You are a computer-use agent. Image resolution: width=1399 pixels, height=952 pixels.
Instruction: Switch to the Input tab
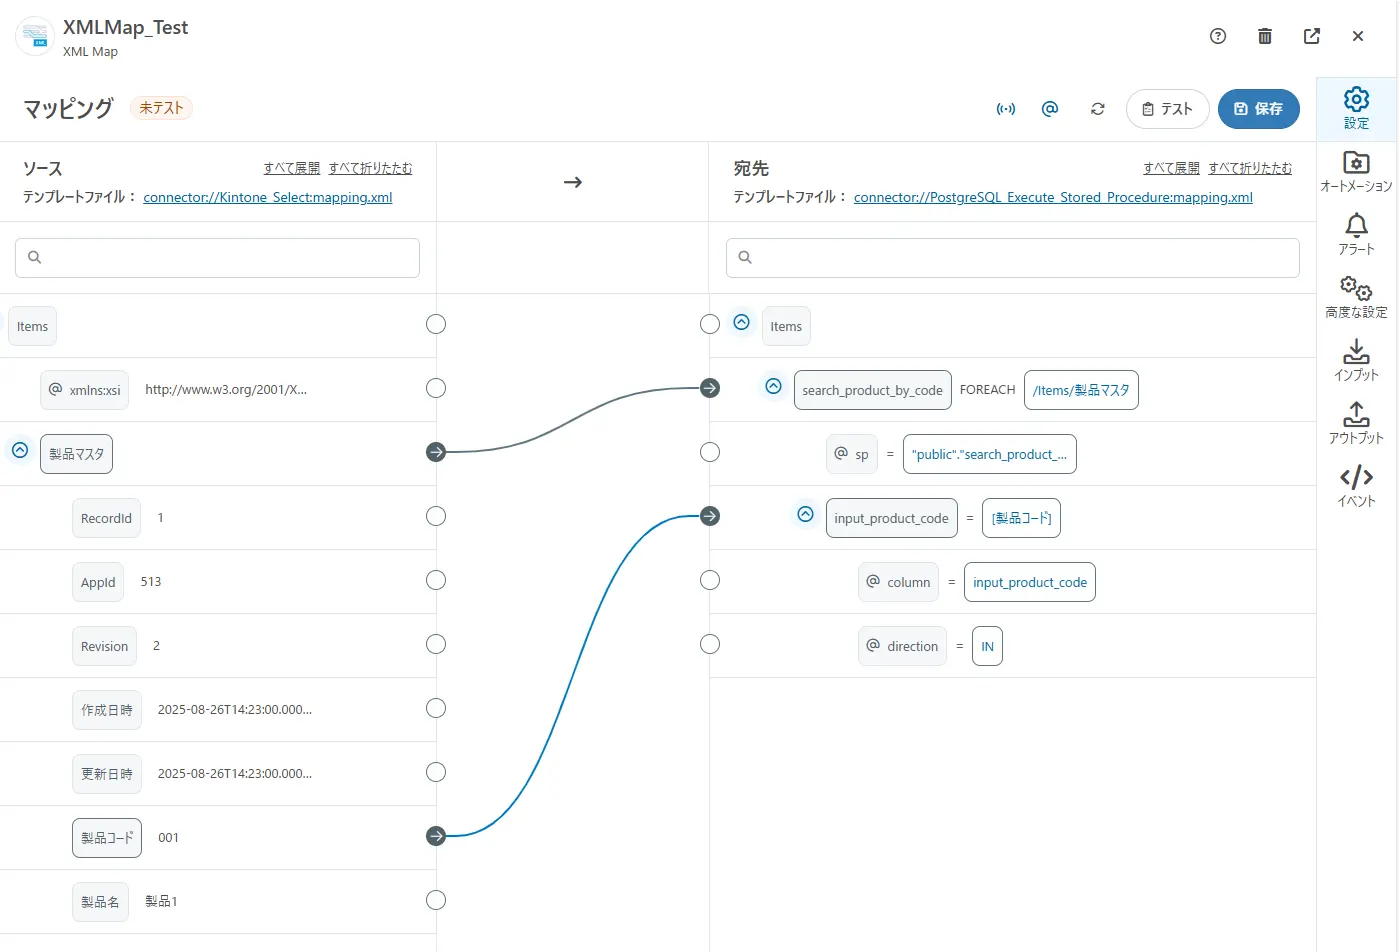[1356, 360]
